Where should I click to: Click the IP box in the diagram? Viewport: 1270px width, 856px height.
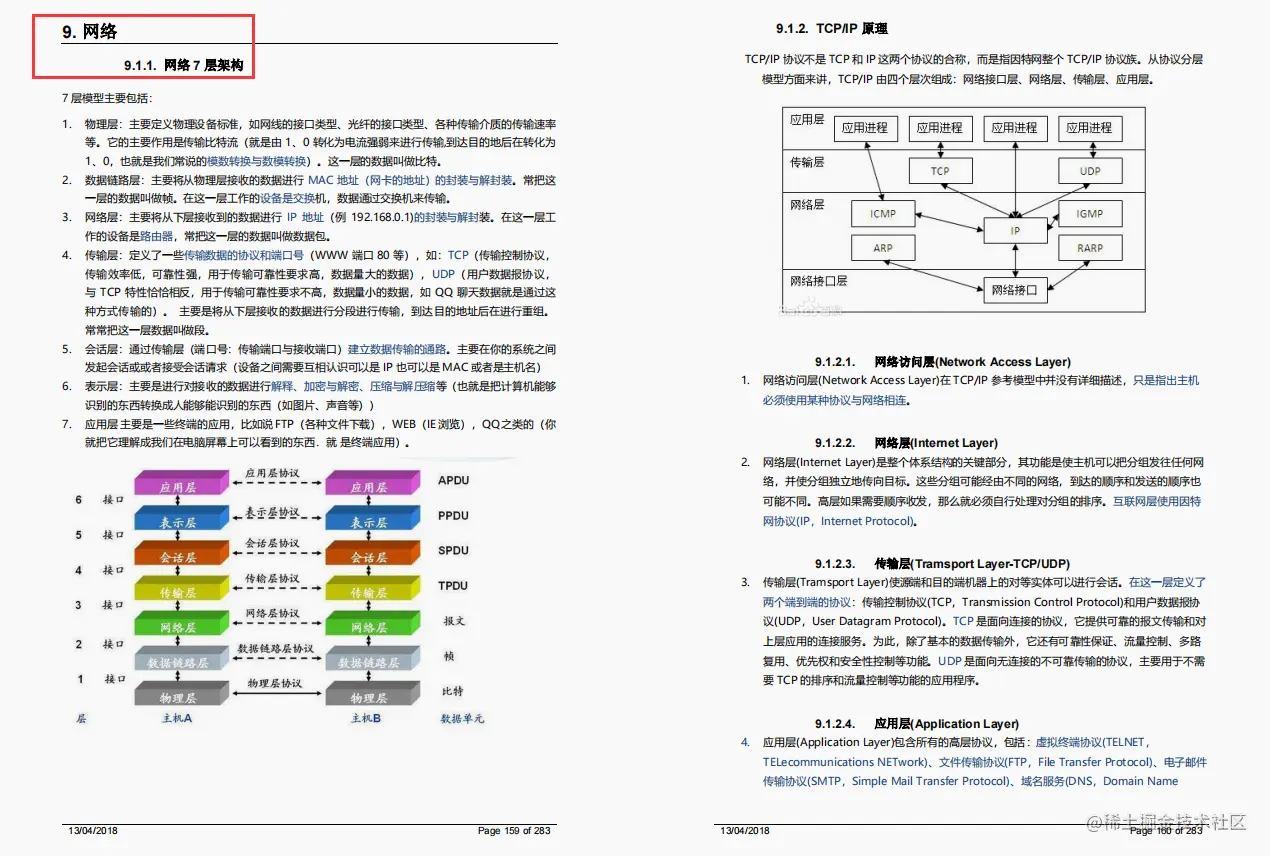coord(1015,230)
